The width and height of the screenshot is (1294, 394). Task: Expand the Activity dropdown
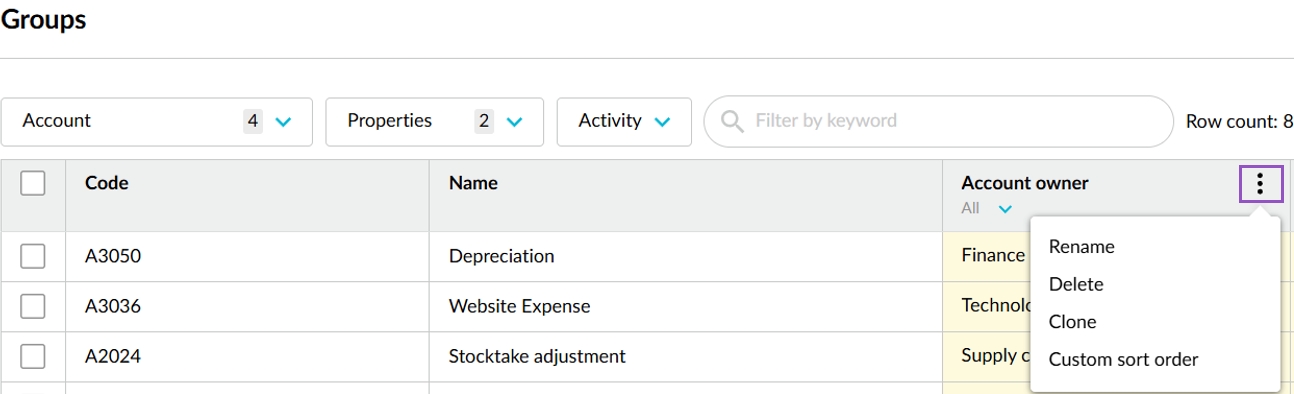click(624, 121)
